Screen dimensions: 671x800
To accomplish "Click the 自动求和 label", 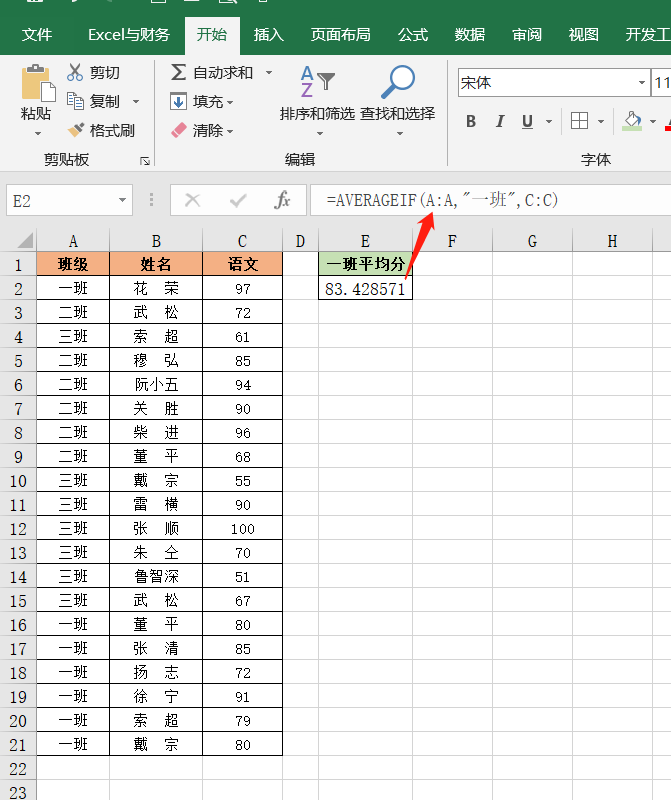I will click(223, 72).
